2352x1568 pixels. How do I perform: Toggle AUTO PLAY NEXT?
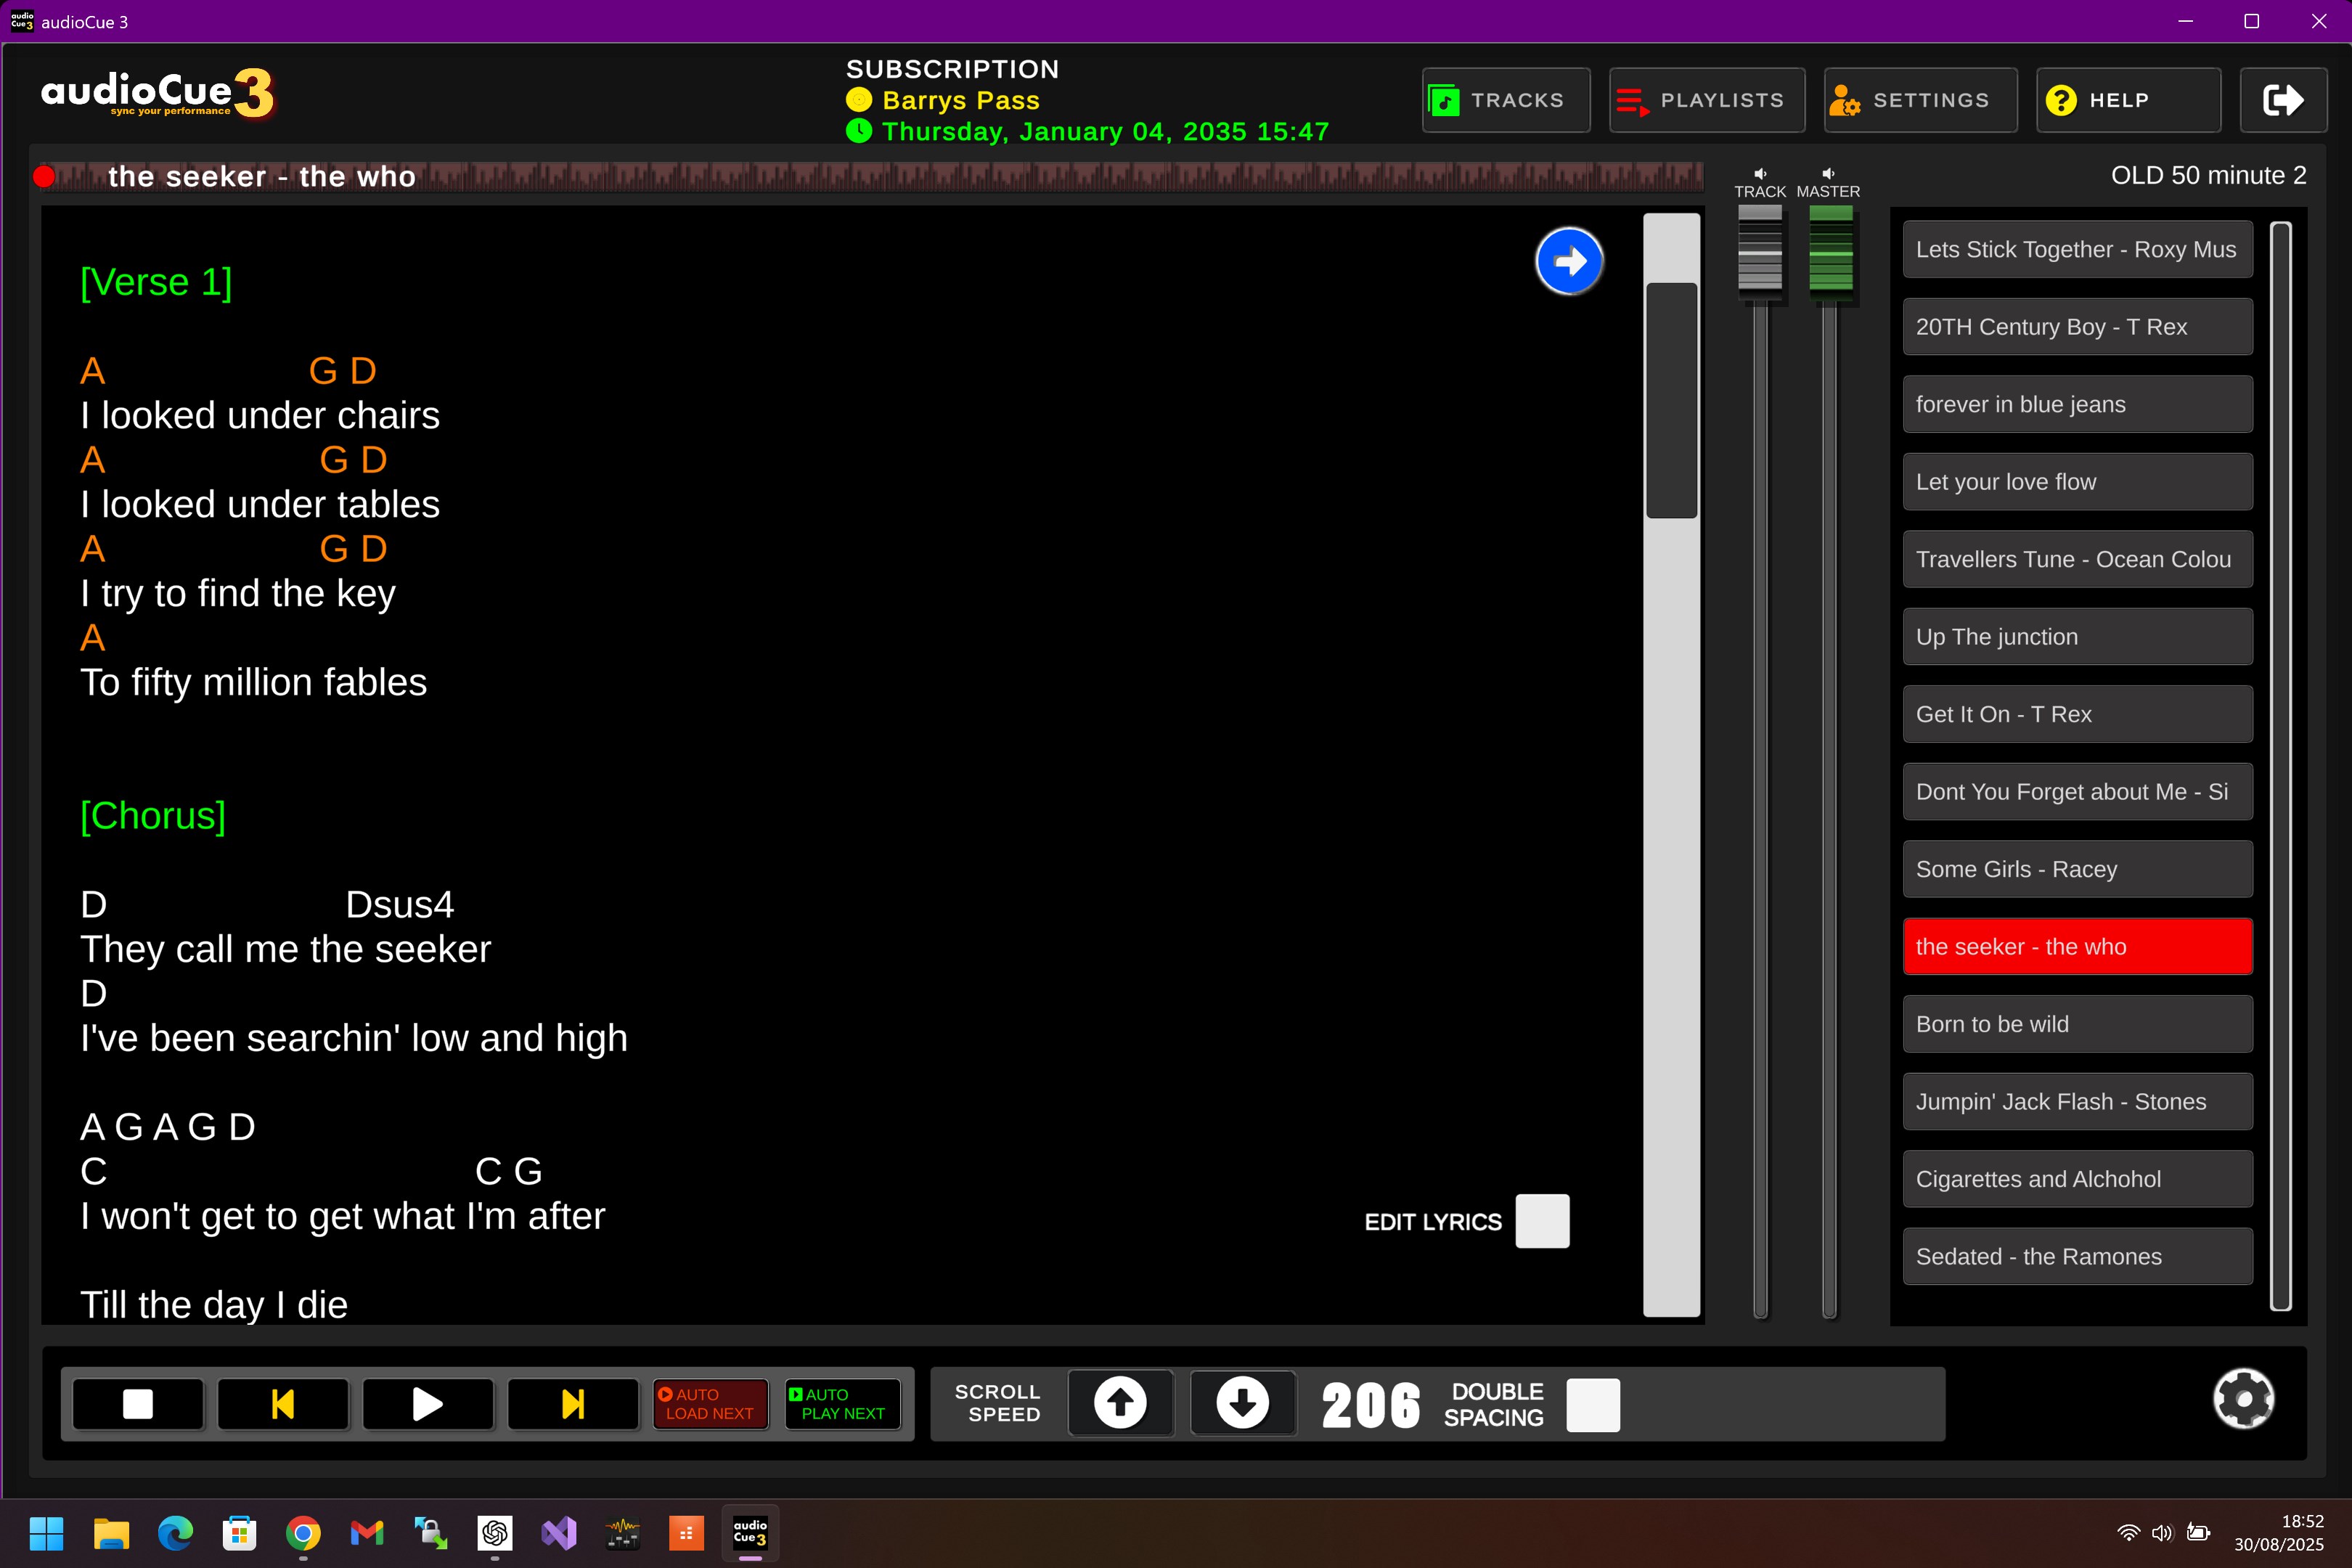[x=842, y=1404]
